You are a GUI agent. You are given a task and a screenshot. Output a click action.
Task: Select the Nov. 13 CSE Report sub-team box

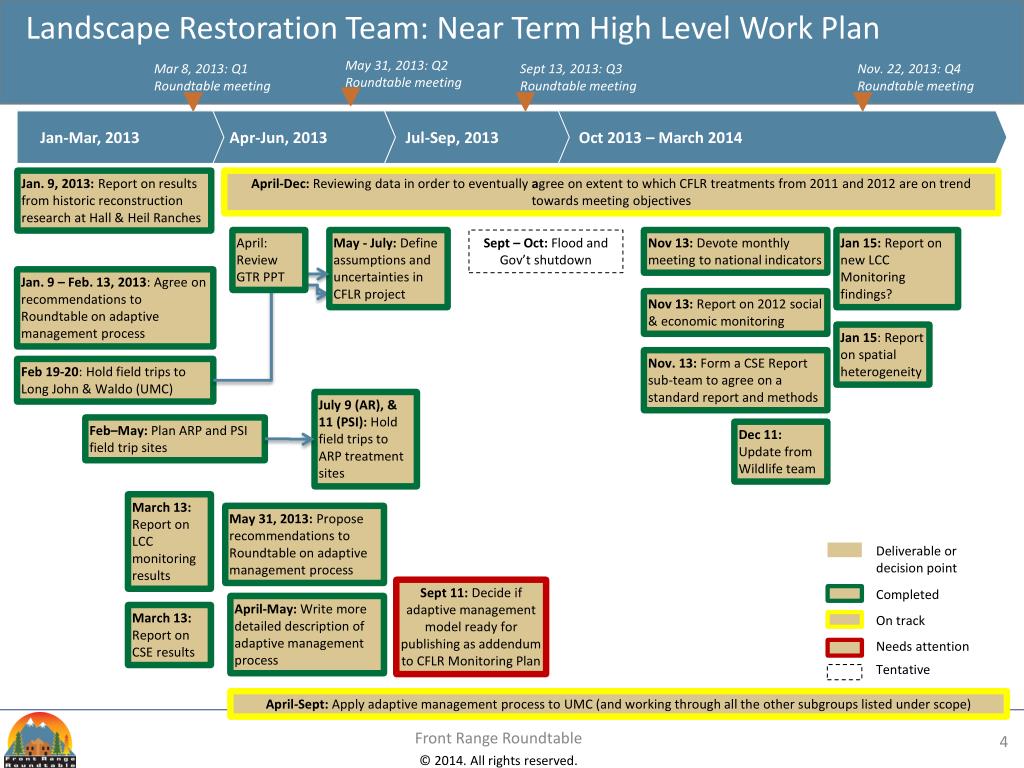point(735,380)
